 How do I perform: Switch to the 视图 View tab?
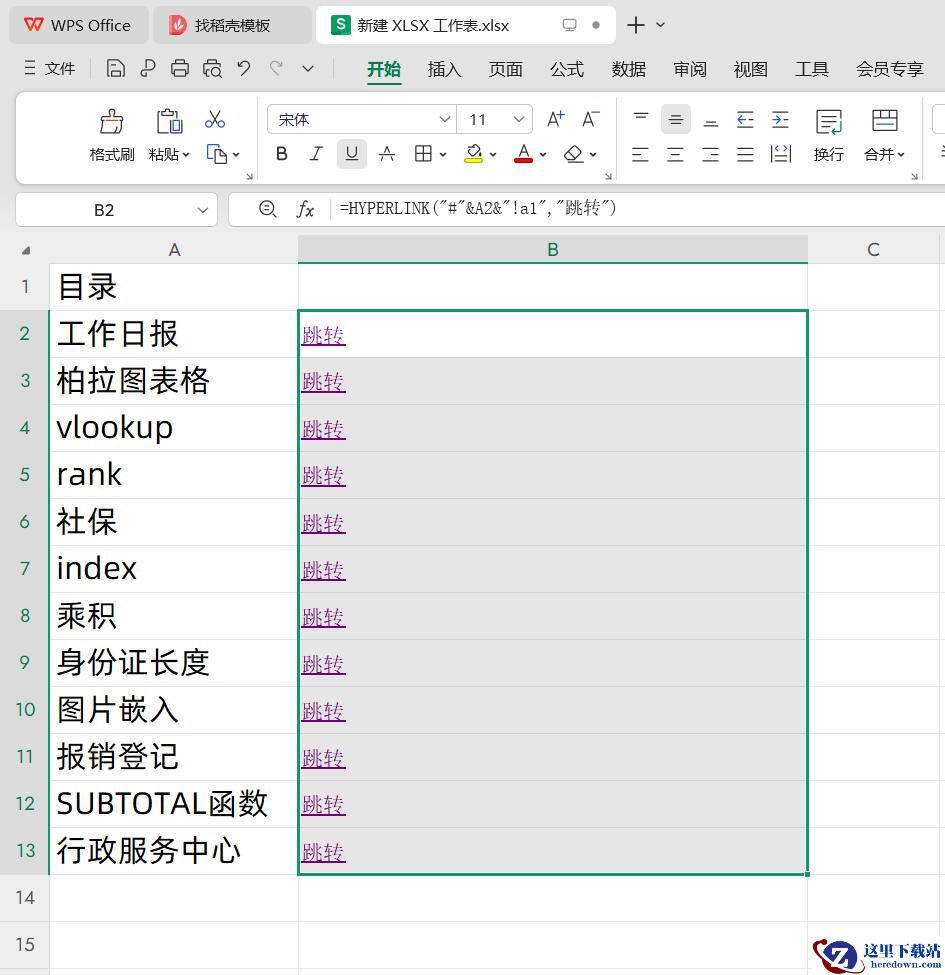pos(751,69)
